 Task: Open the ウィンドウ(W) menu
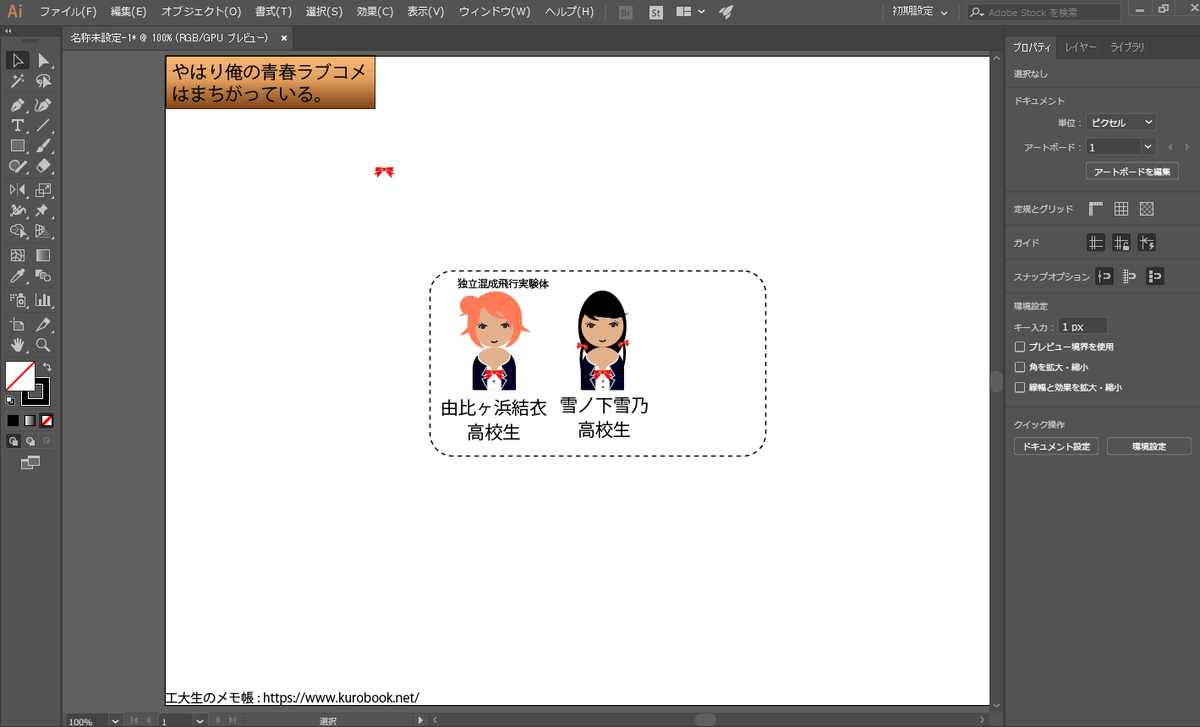(494, 12)
